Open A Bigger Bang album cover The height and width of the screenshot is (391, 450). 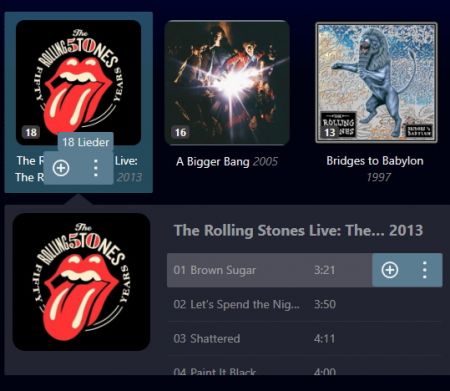click(227, 82)
